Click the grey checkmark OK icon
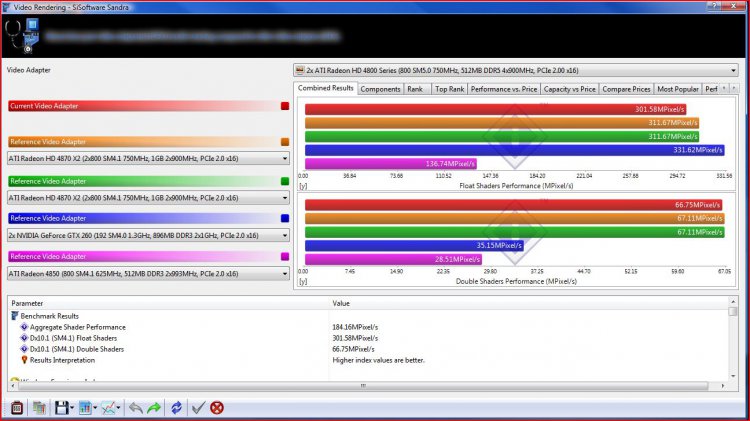The width and height of the screenshot is (750, 421). click(x=198, y=408)
